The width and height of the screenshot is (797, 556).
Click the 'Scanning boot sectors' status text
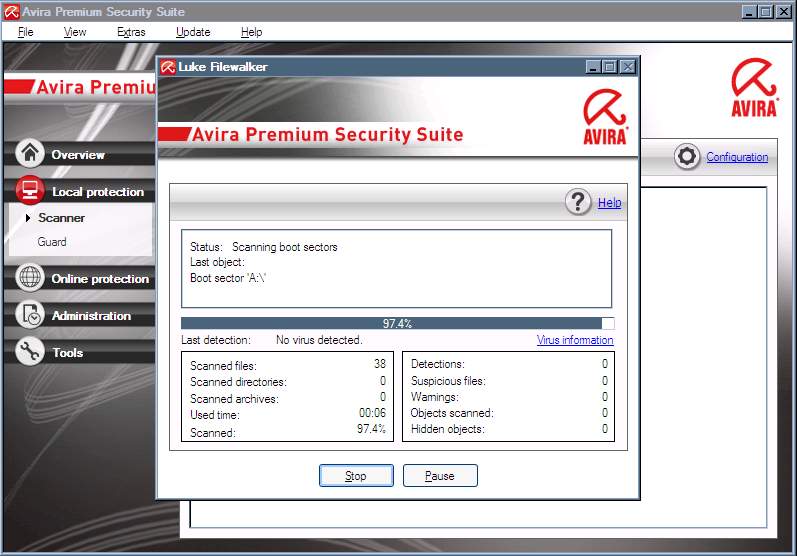[x=285, y=247]
